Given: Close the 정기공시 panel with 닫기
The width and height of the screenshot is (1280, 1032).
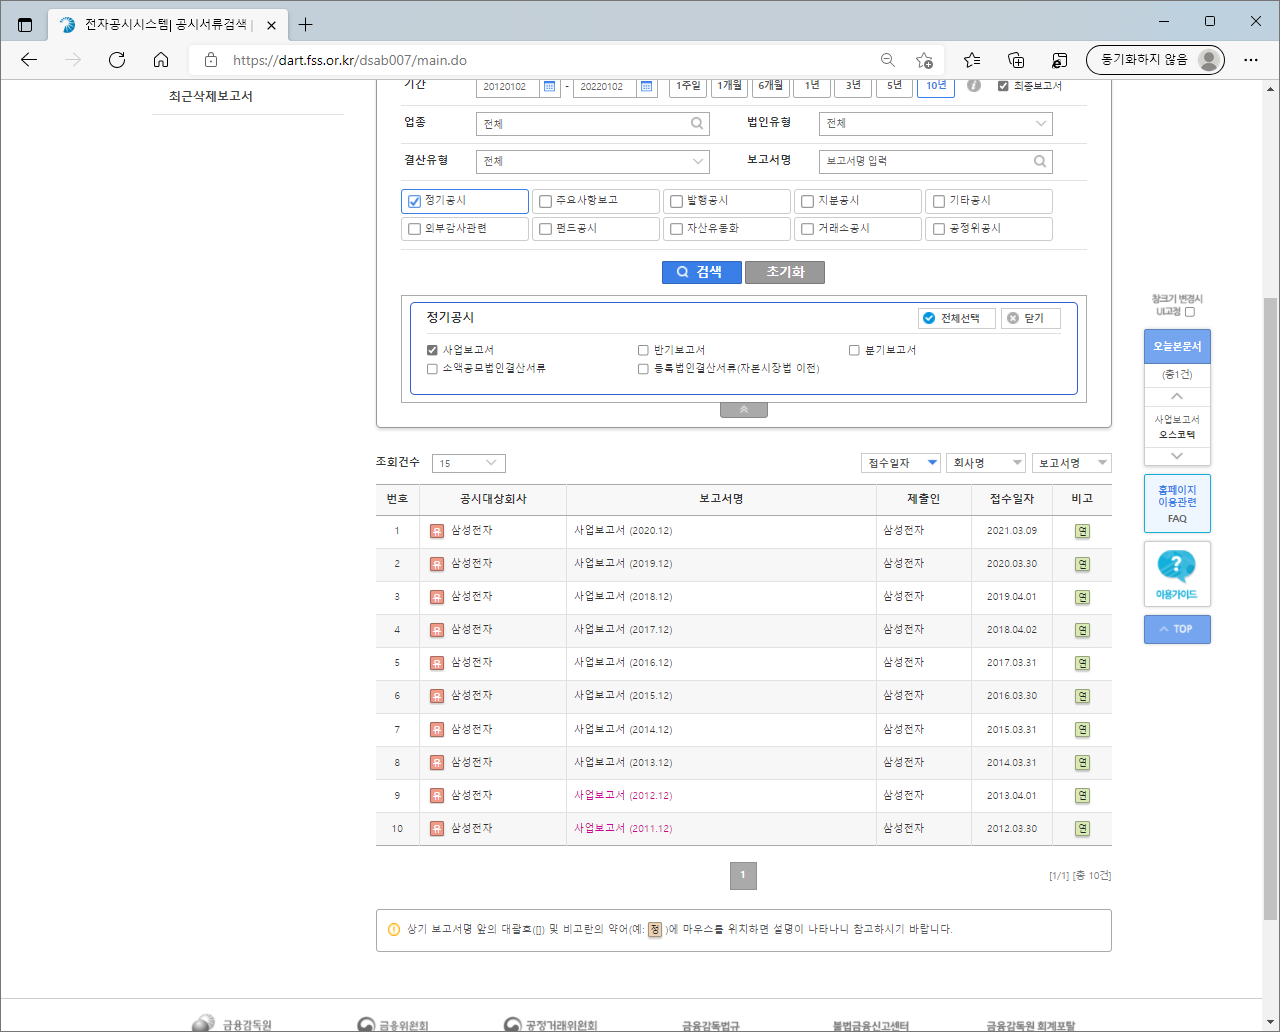Looking at the screenshot, I should pos(1030,318).
